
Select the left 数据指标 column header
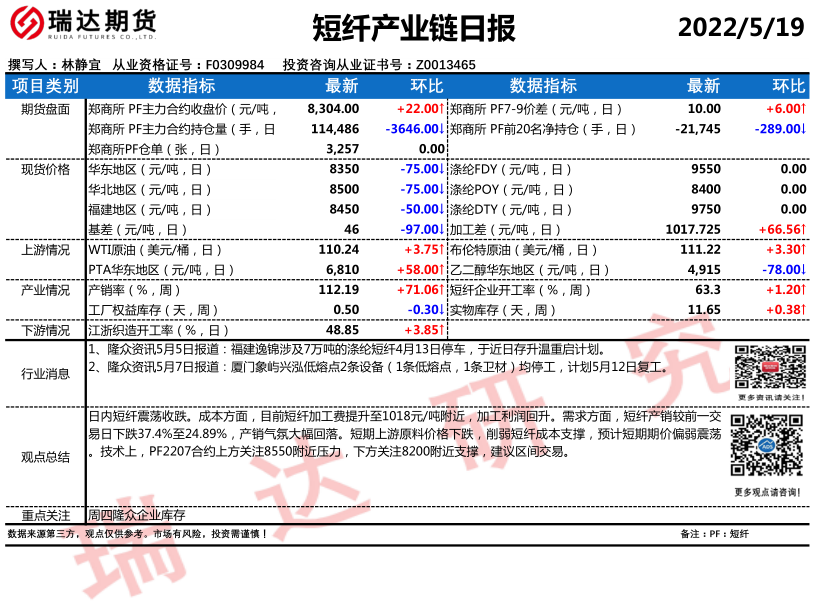pos(182,86)
